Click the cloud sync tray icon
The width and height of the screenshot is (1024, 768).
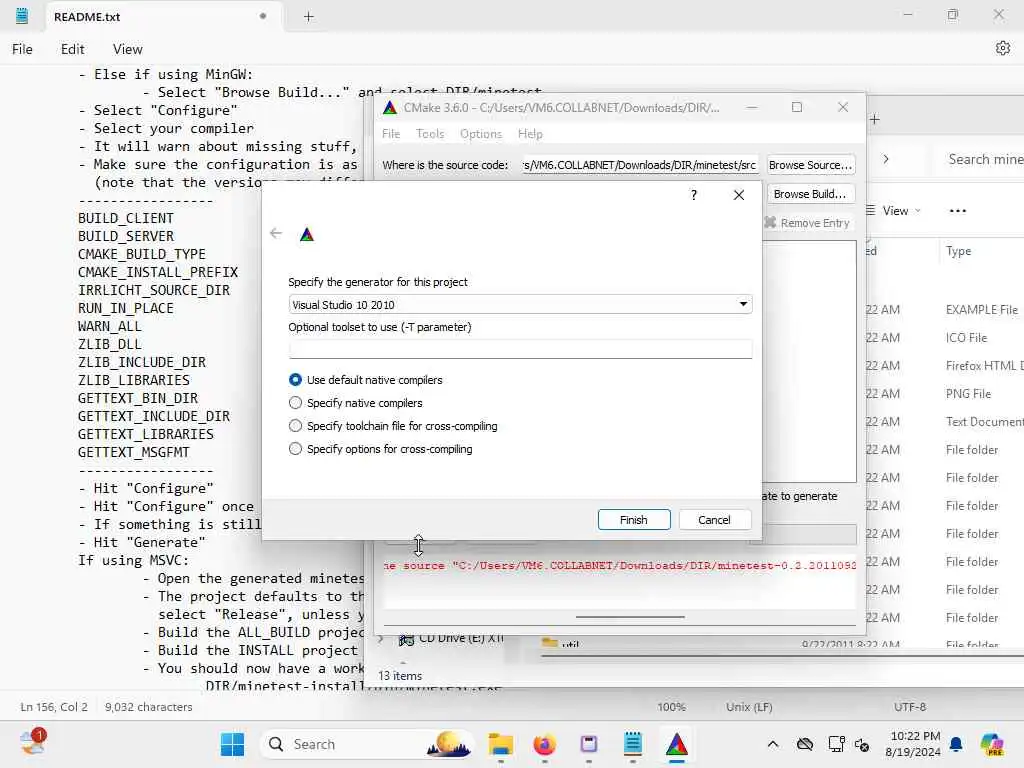pos(805,744)
